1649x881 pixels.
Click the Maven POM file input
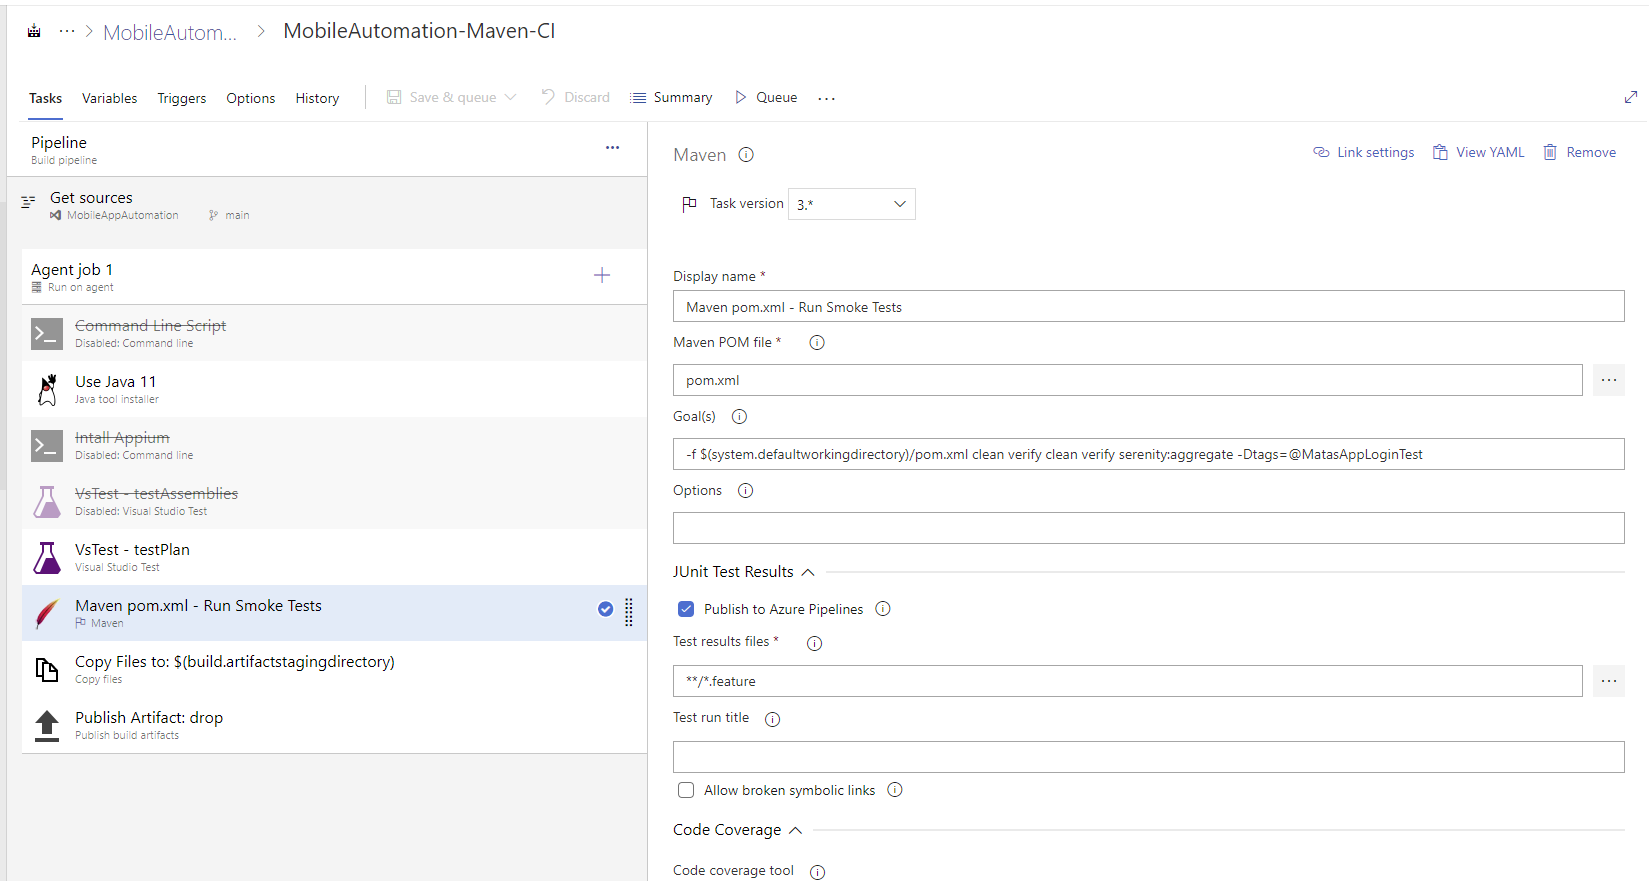[x=1127, y=380]
